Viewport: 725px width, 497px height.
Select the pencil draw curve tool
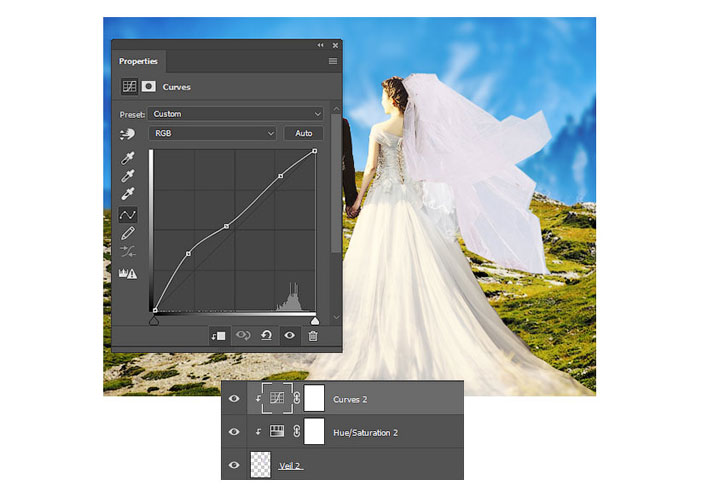coord(128,233)
